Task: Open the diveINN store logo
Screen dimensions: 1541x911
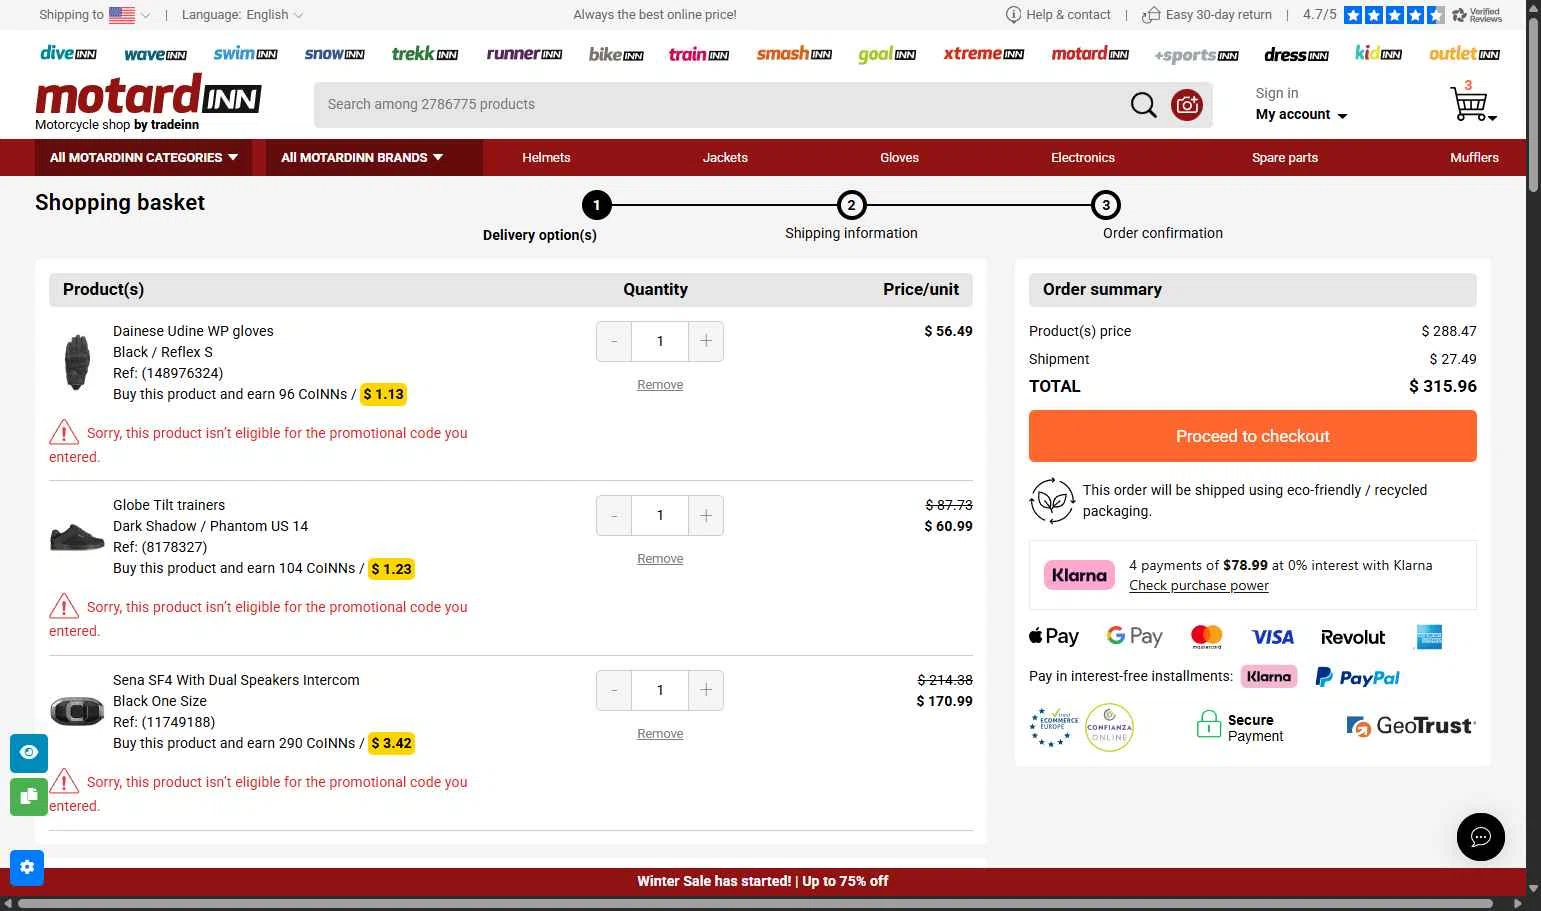Action: pyautogui.click(x=68, y=54)
